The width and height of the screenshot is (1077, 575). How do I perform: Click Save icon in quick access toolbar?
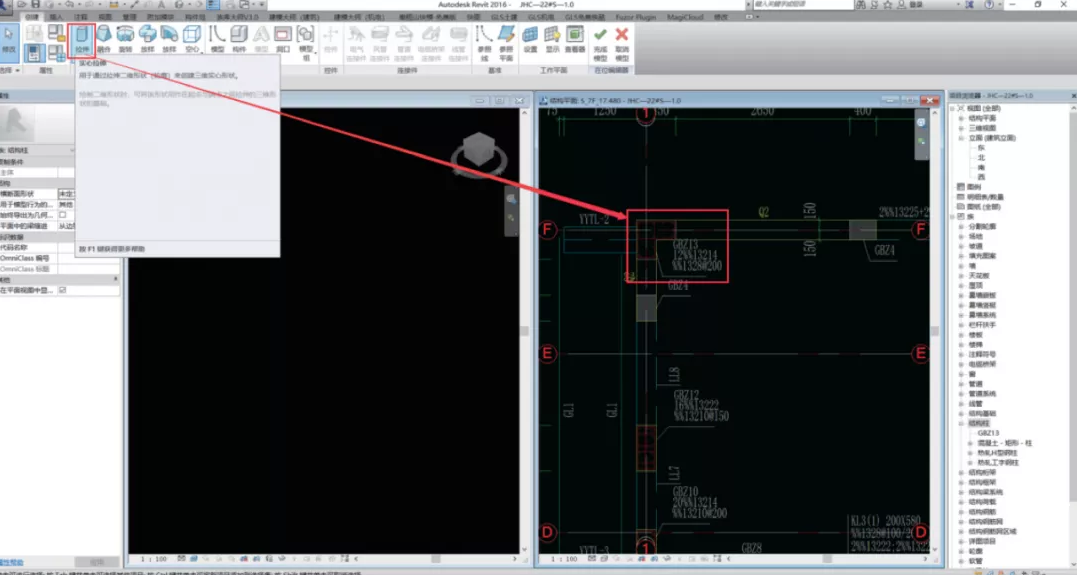(36, 5)
